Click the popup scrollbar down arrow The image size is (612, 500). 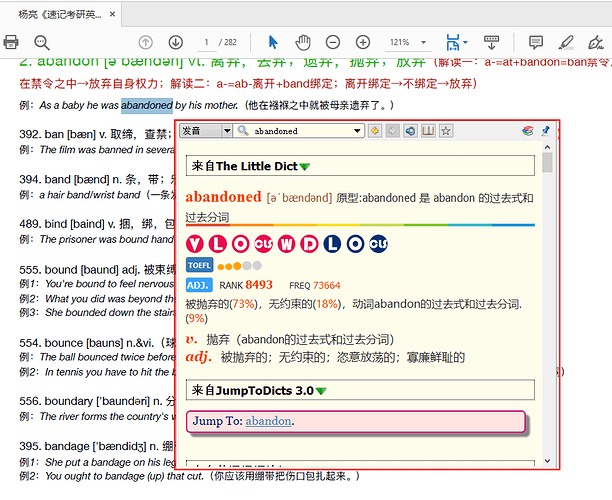(x=547, y=461)
